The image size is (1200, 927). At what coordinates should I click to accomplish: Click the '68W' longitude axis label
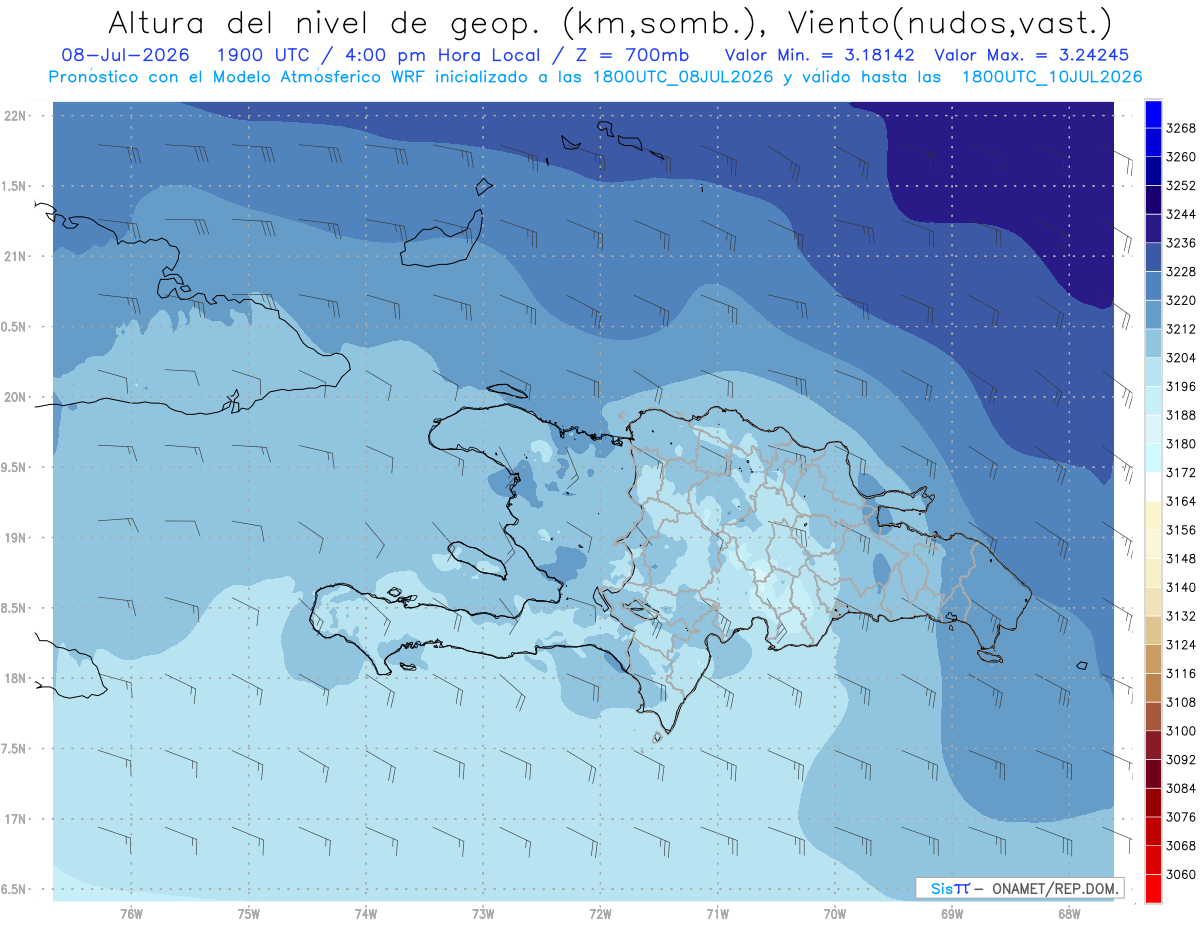click(1069, 914)
